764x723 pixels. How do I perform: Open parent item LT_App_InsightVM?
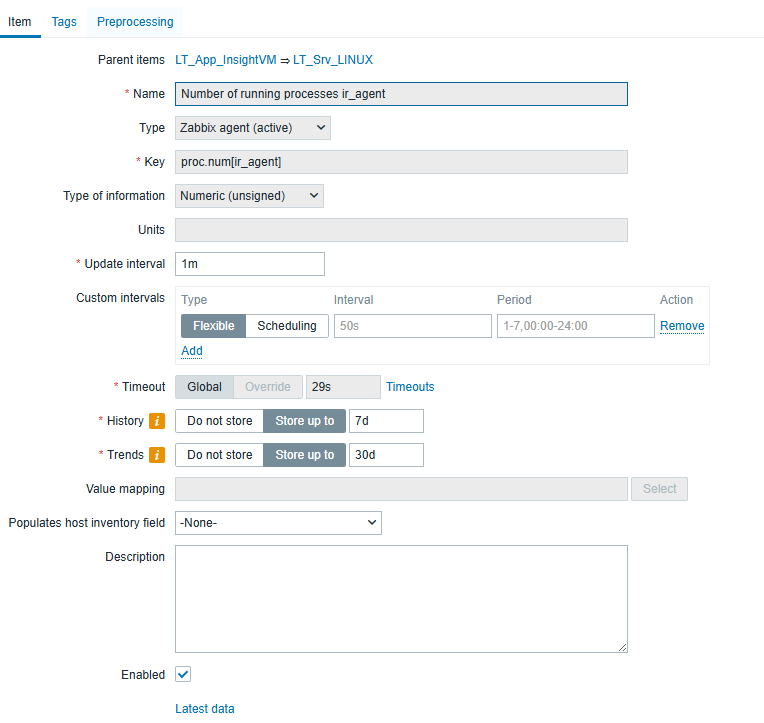[x=225, y=60]
